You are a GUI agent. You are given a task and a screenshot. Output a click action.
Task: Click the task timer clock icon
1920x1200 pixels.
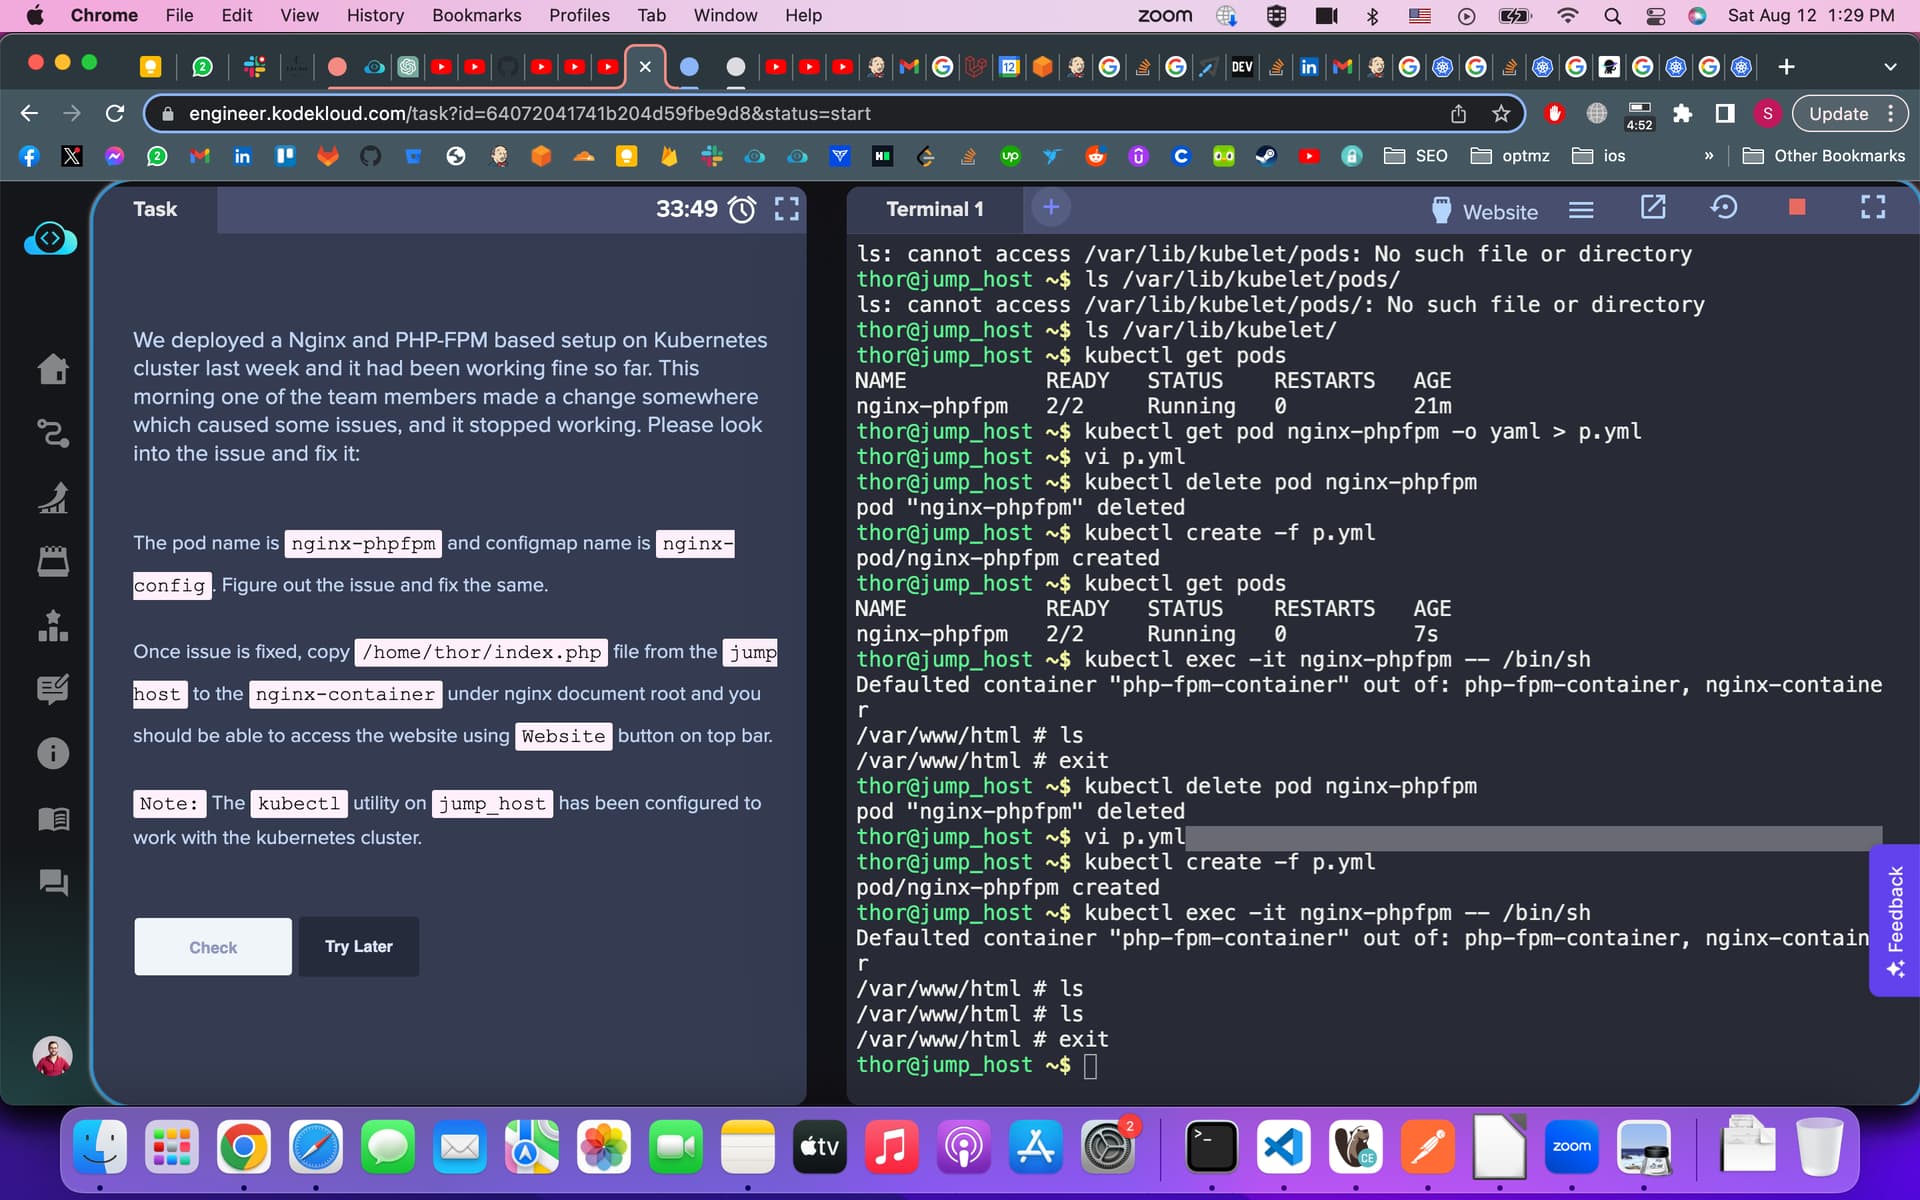[x=742, y=209]
